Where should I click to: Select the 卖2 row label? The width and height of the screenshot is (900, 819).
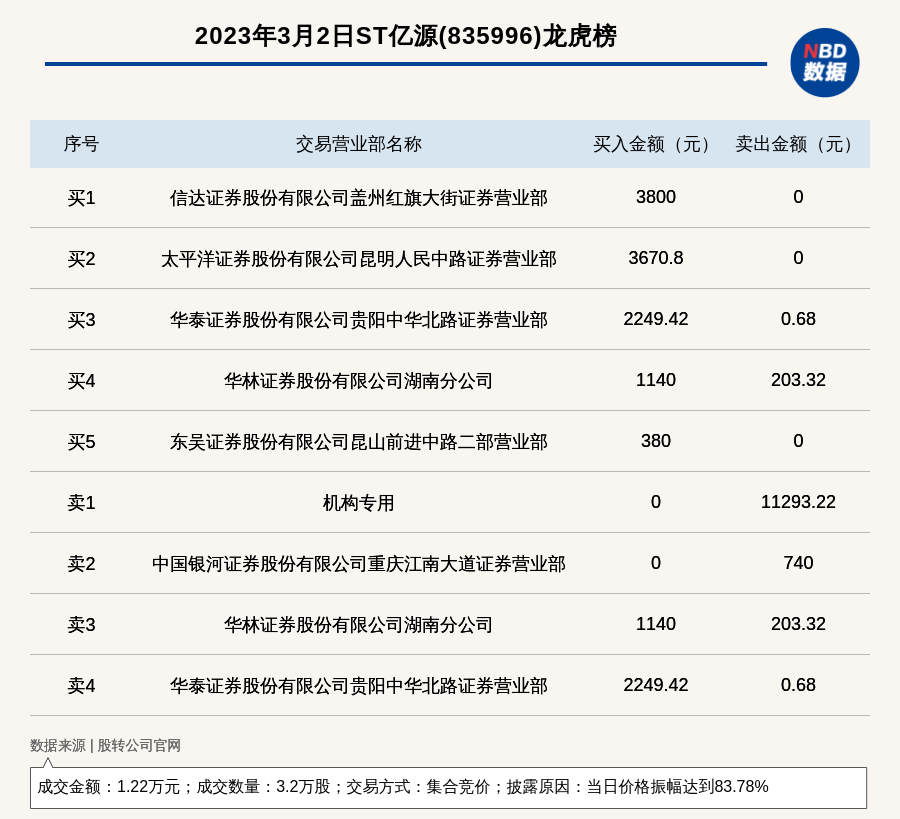[81, 564]
